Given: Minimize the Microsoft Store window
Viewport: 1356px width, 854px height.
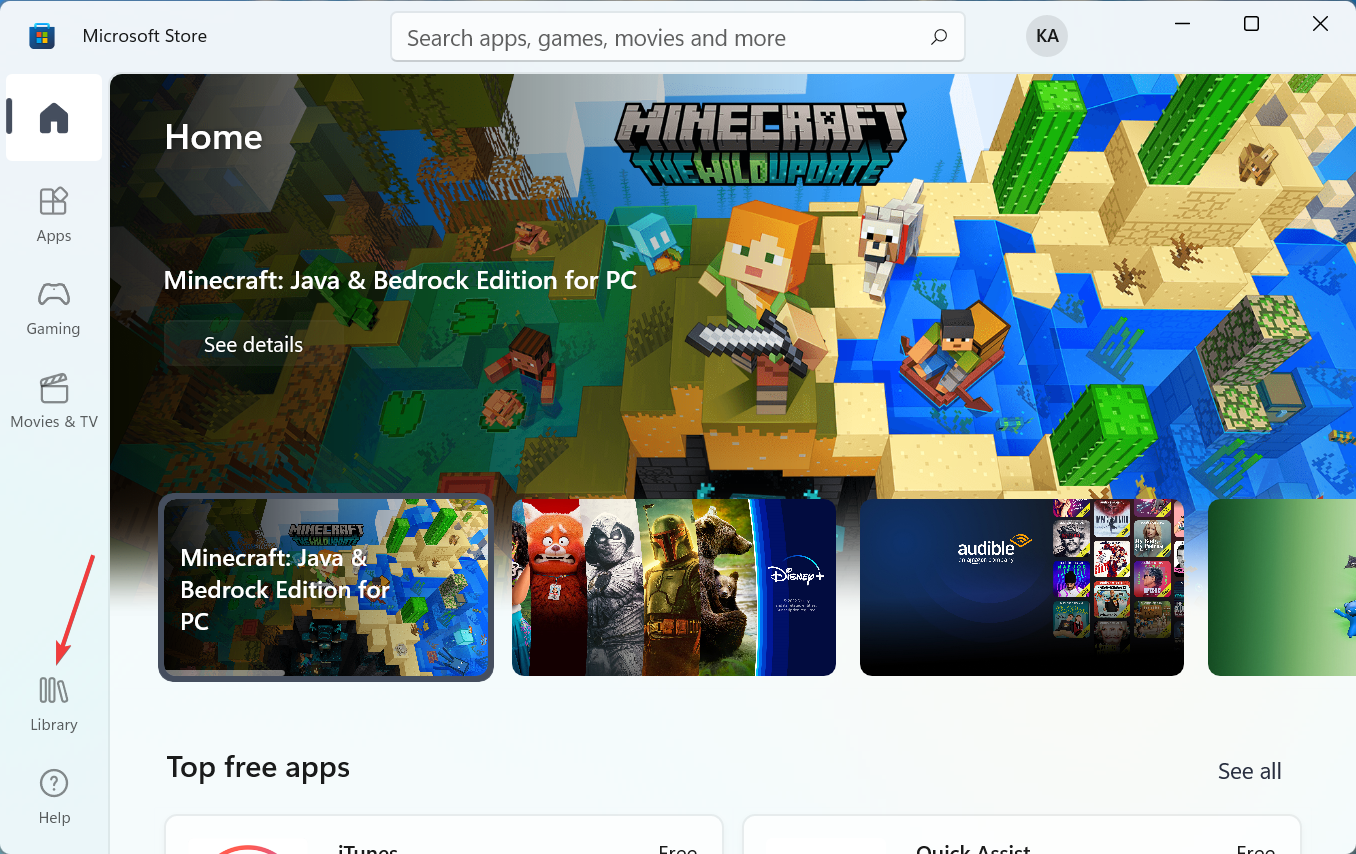Looking at the screenshot, I should click(x=1182, y=23).
